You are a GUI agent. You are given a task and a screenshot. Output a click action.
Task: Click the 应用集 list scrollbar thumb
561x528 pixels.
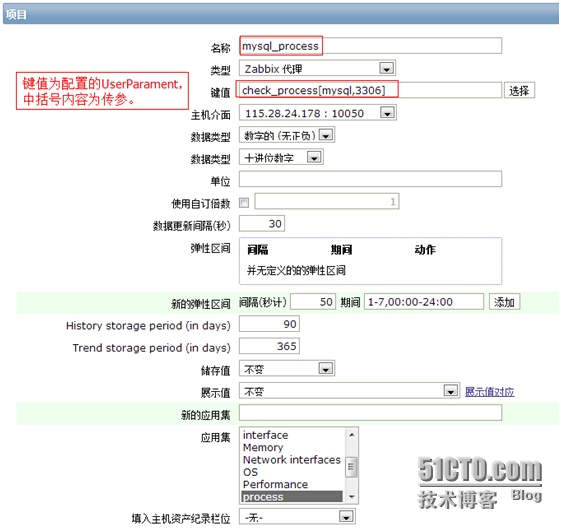351,467
